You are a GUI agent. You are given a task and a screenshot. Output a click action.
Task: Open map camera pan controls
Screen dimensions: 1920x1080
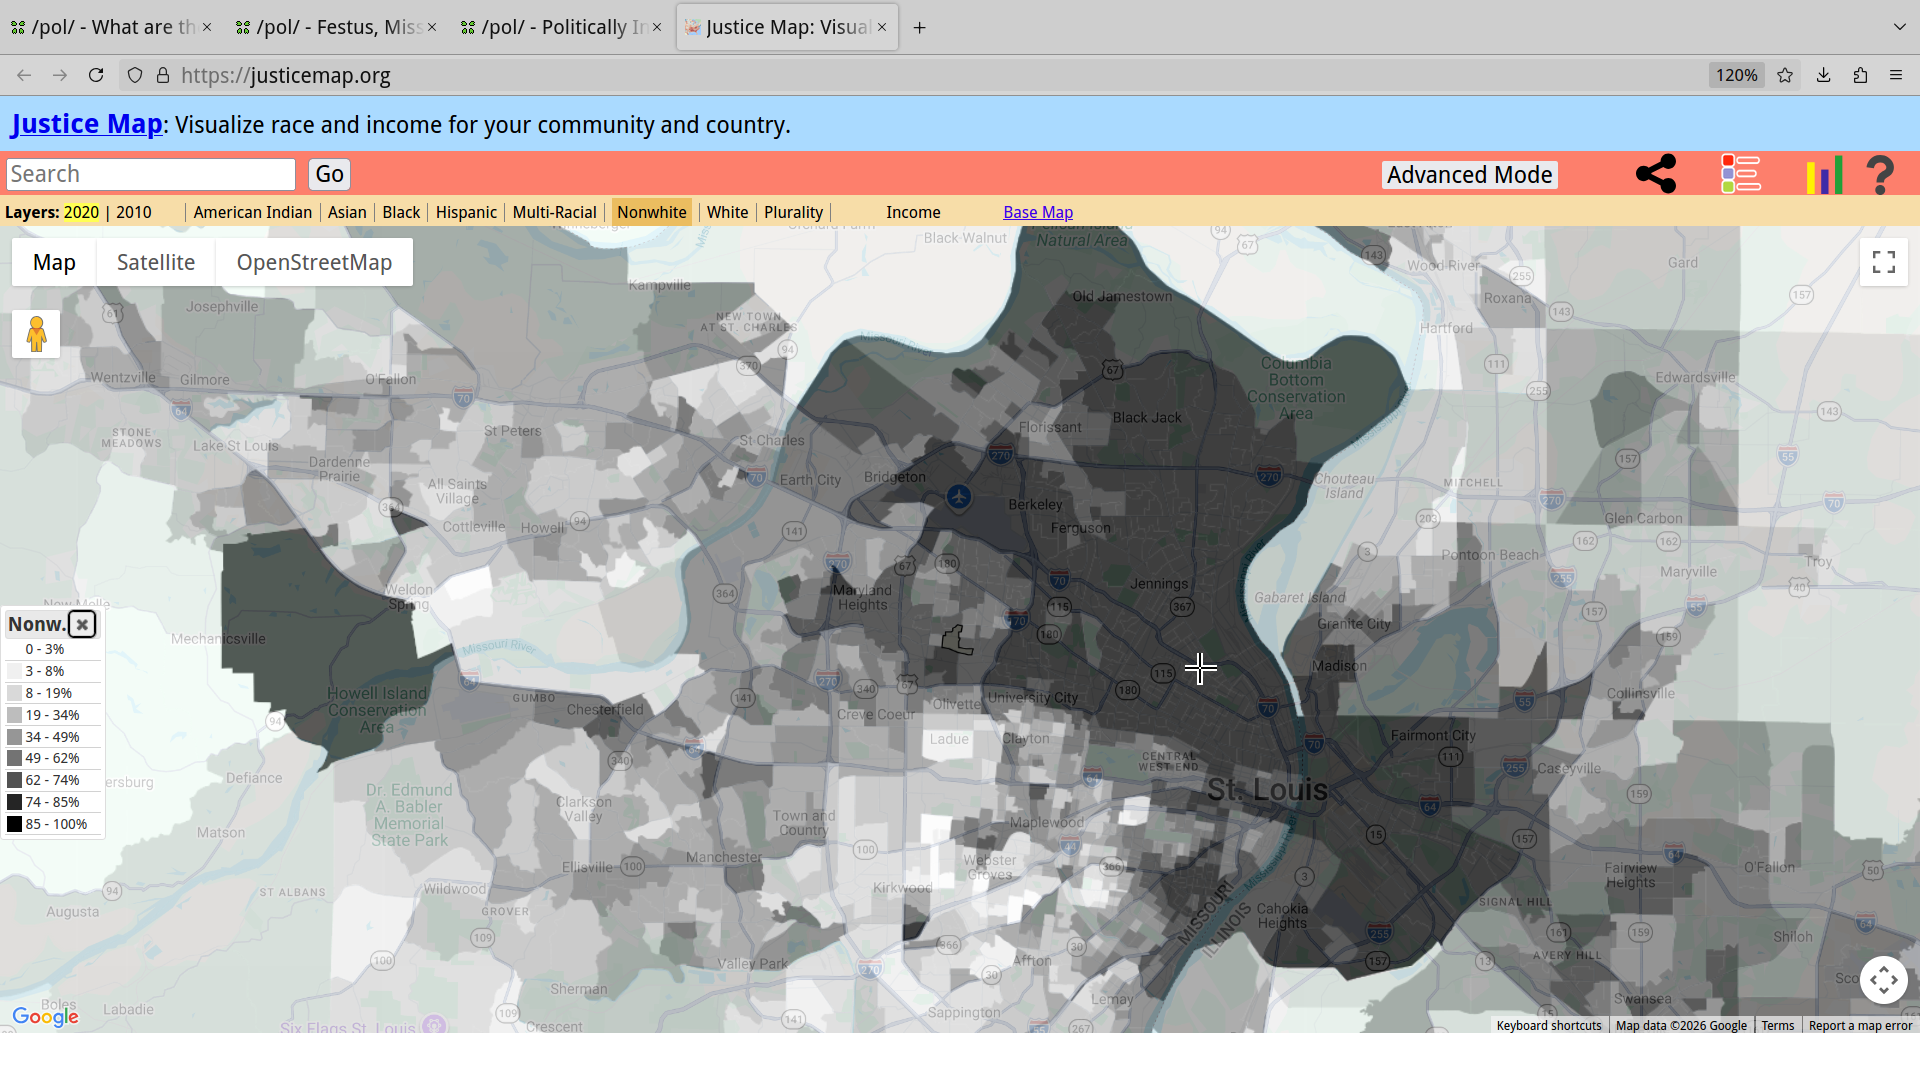click(x=1883, y=980)
